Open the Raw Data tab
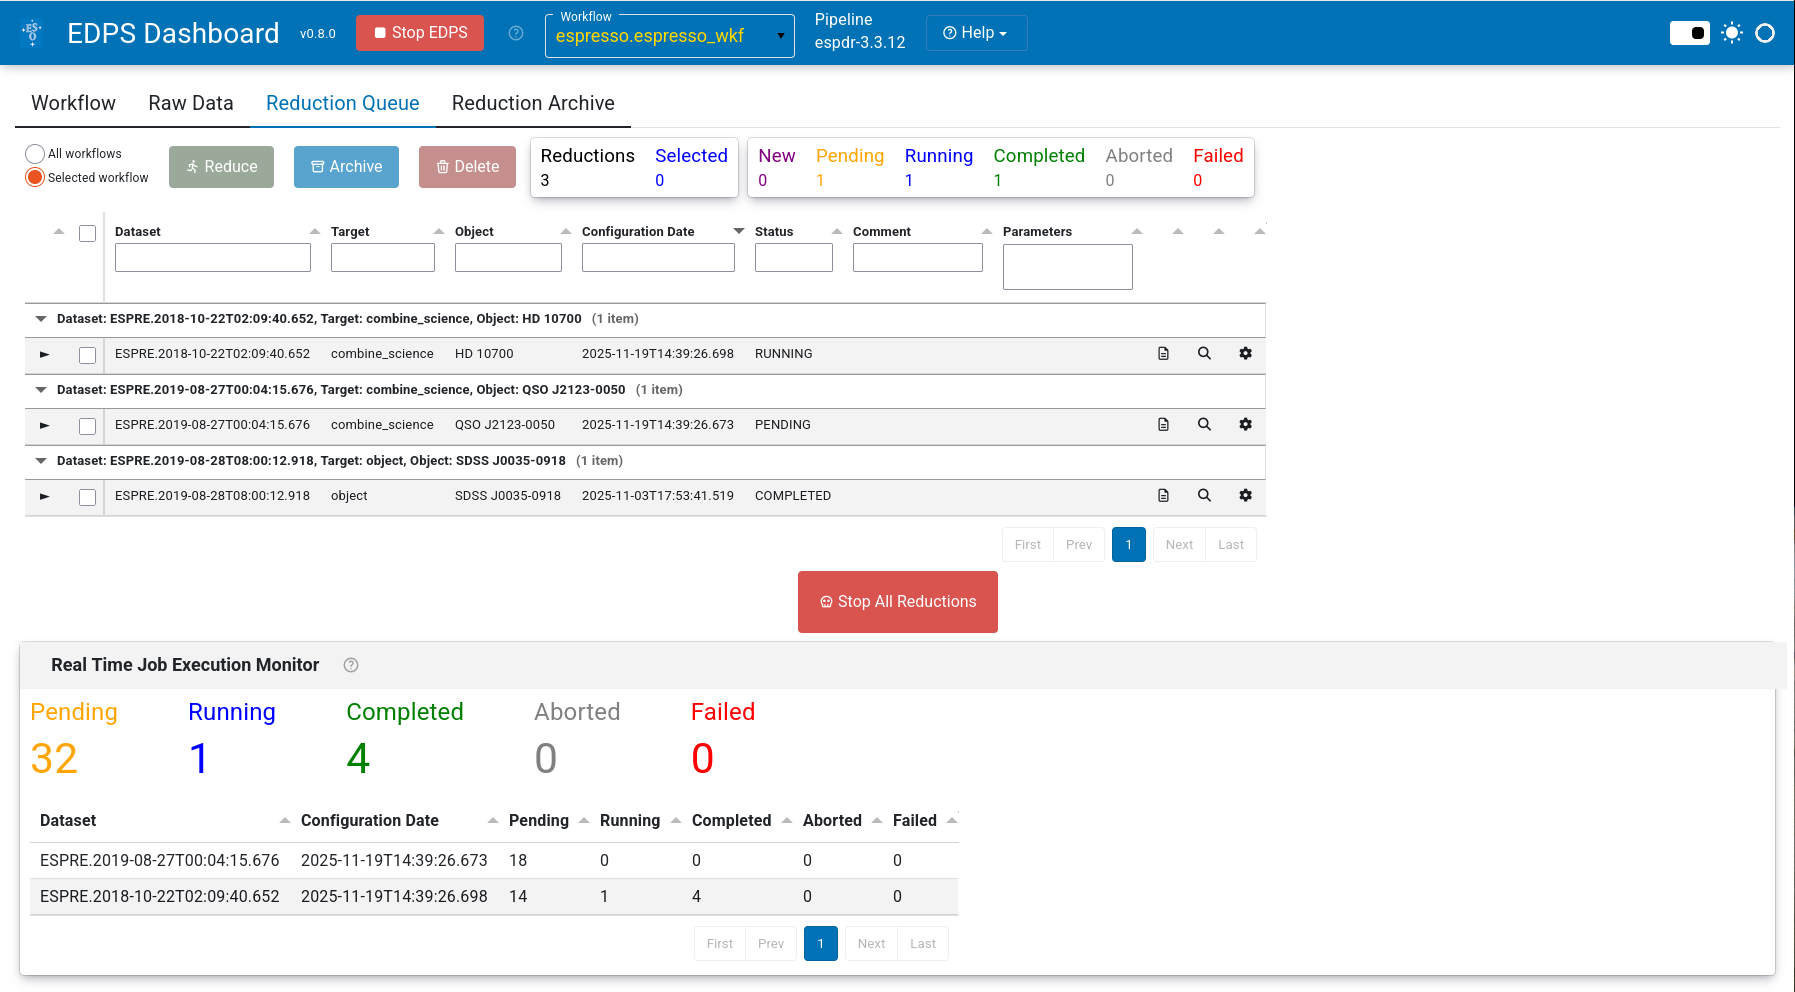 coord(191,103)
